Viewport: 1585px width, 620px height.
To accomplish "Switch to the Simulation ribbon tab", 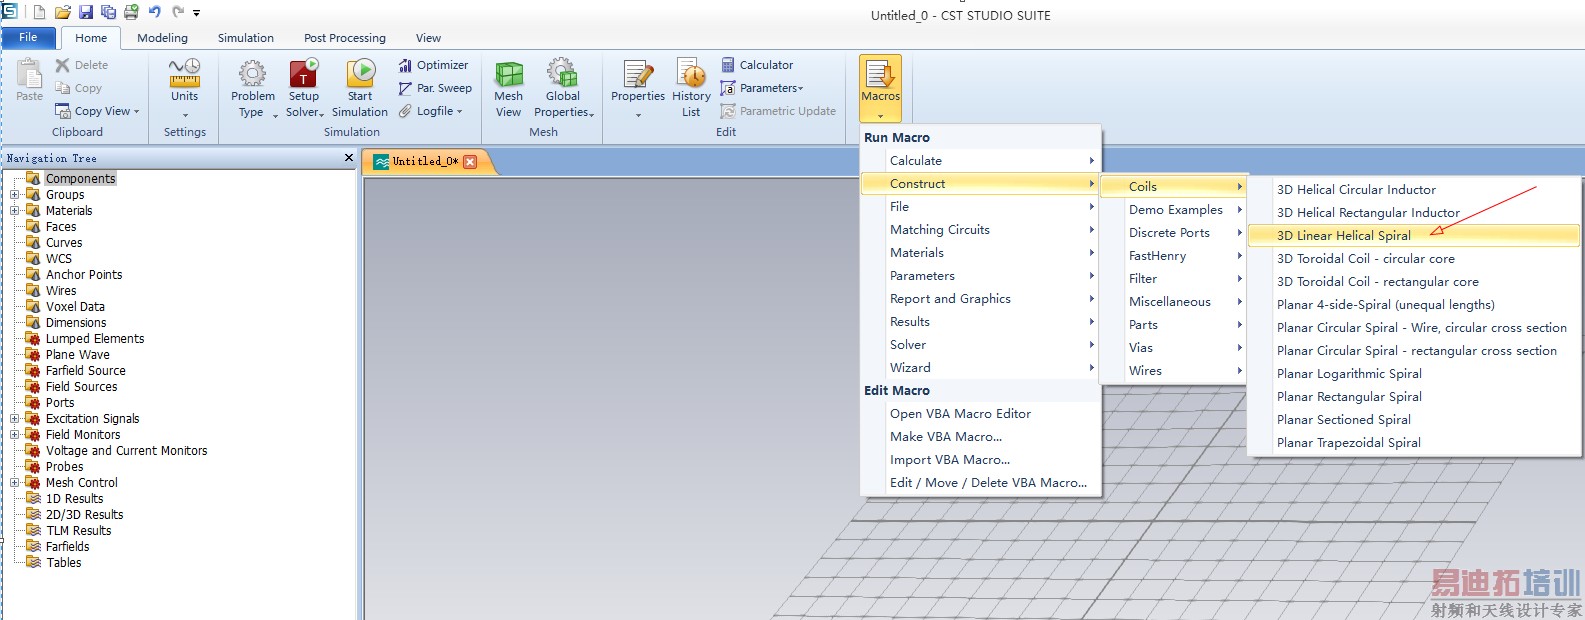I will [x=246, y=38].
